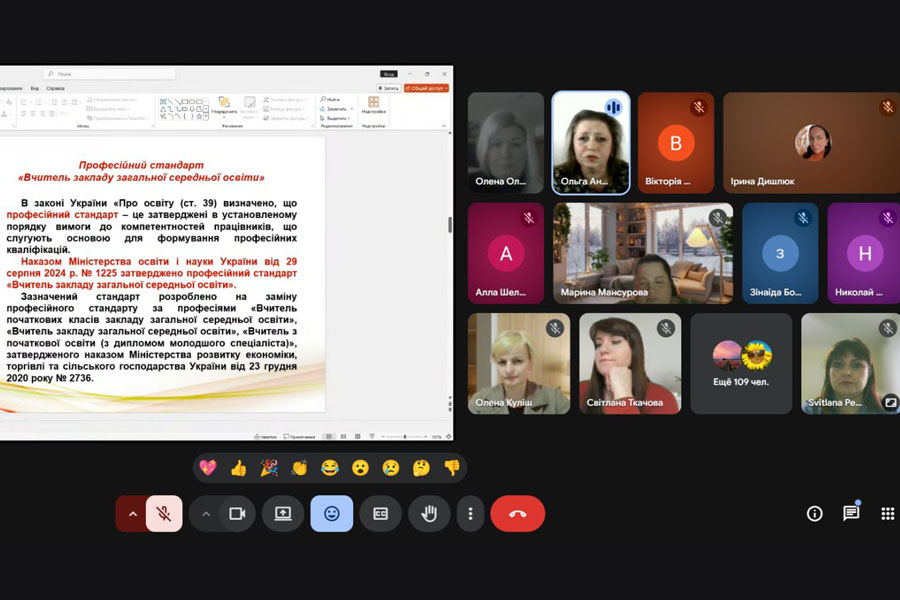Image resolution: width=900 pixels, height=600 pixels.
Task: Toggle 'Заметки' notes in status bar
Action: point(265,437)
